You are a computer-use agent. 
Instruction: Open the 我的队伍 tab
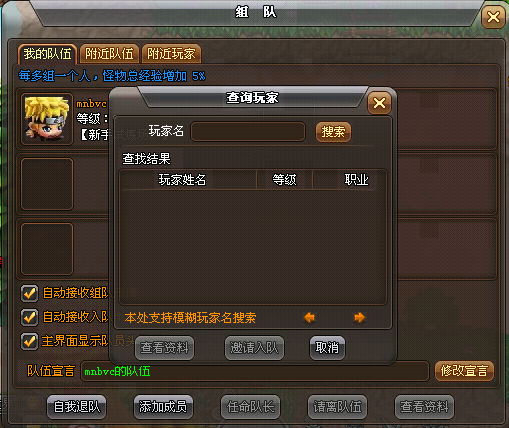[x=47, y=54]
